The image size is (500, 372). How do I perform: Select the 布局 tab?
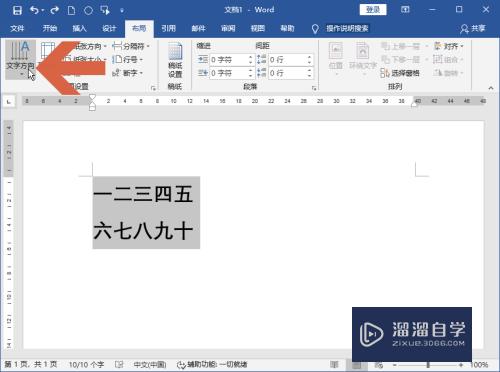139,29
